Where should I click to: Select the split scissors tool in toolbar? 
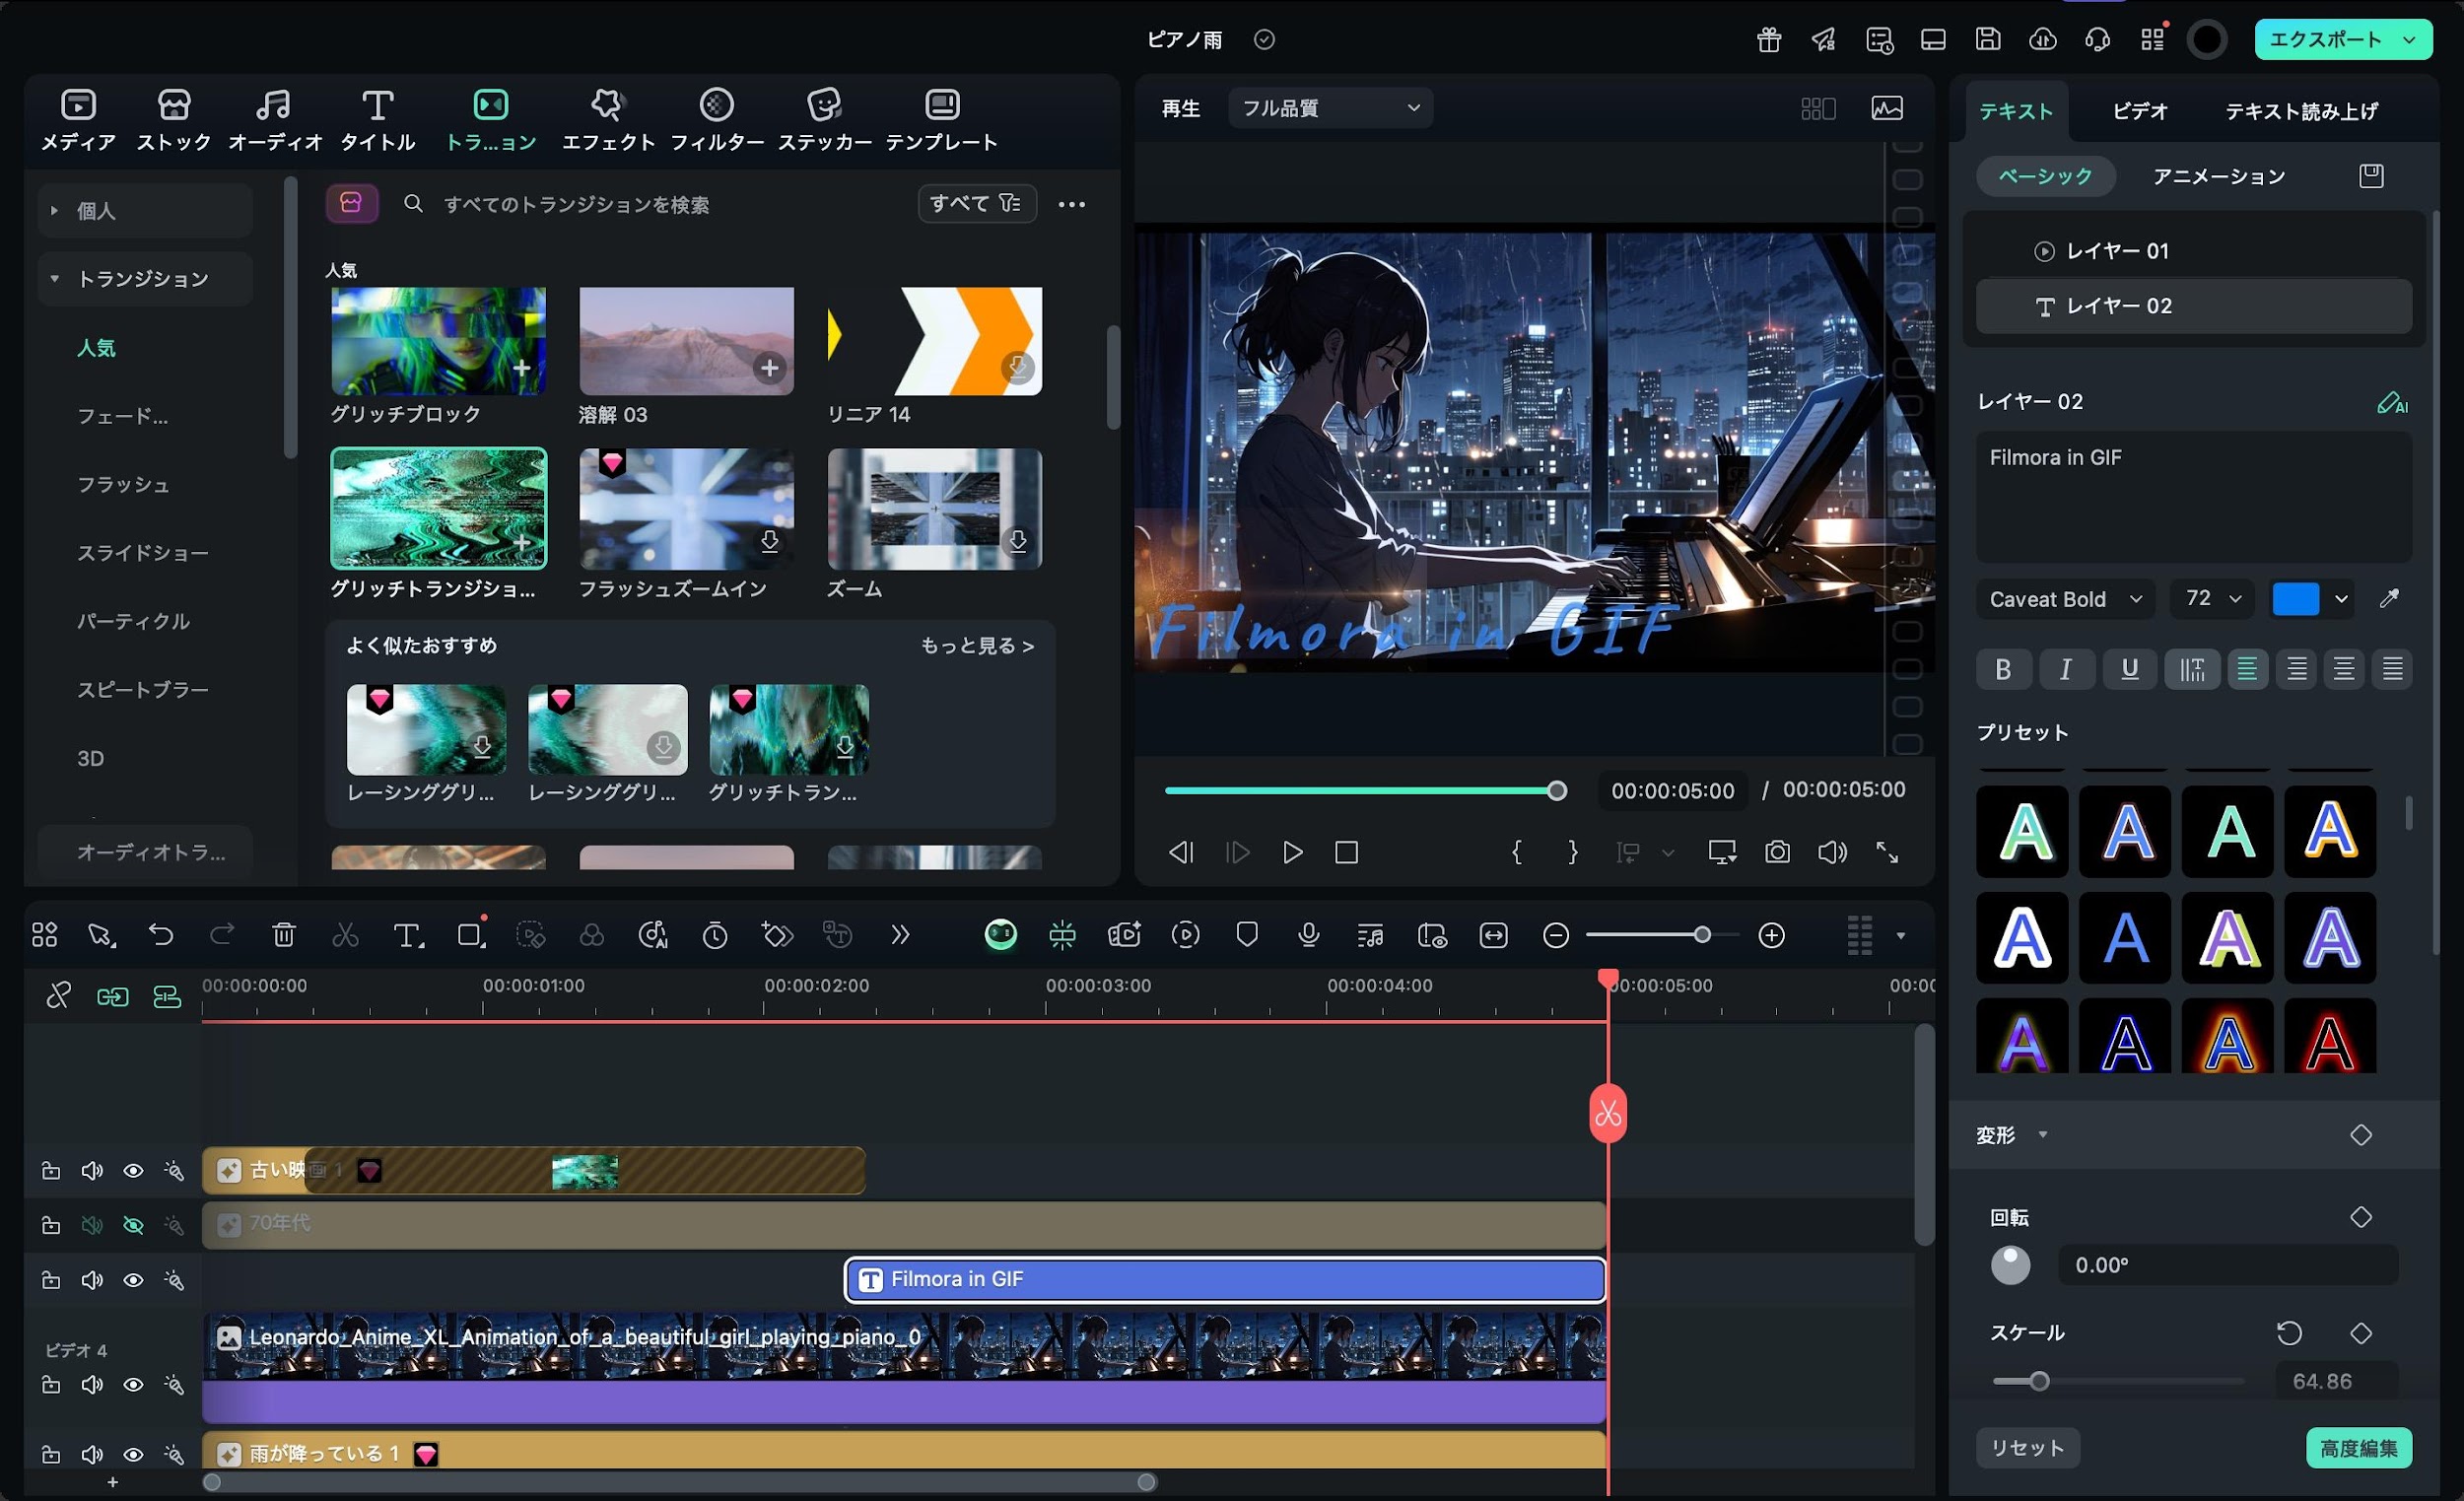(x=345, y=935)
